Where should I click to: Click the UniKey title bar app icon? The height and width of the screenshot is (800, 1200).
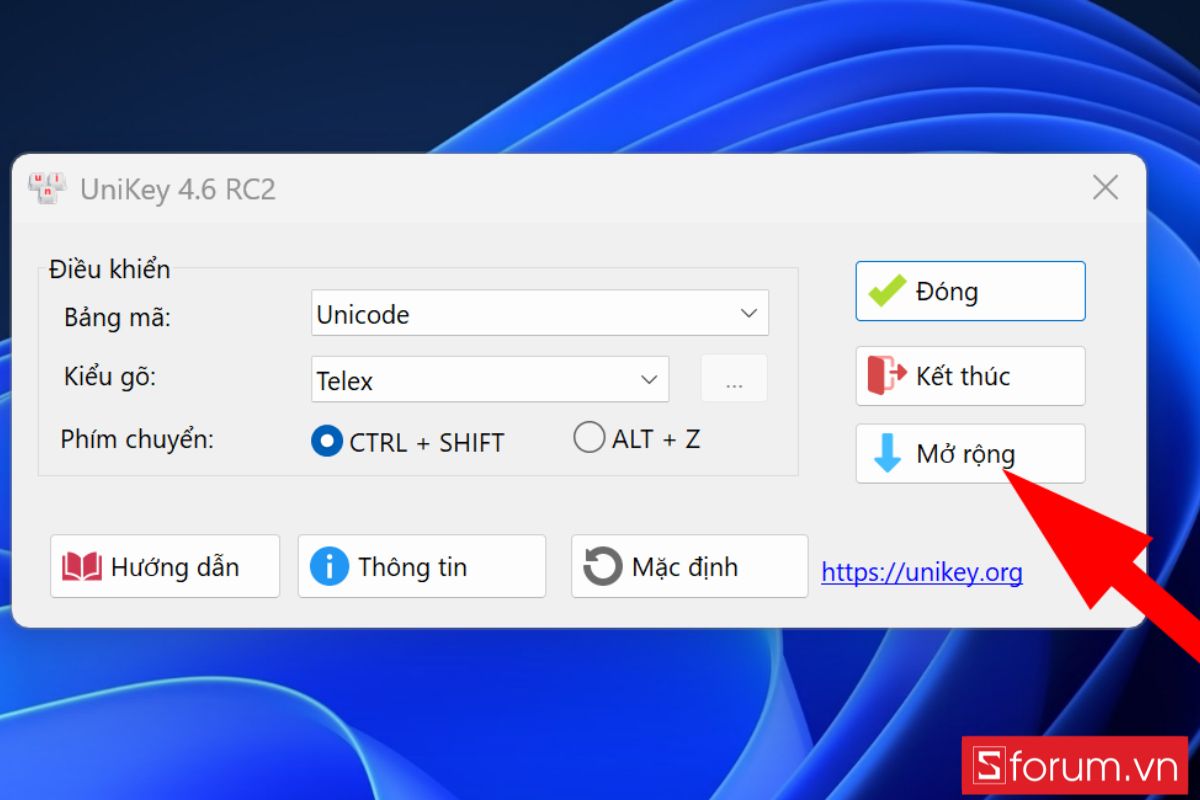[47, 188]
